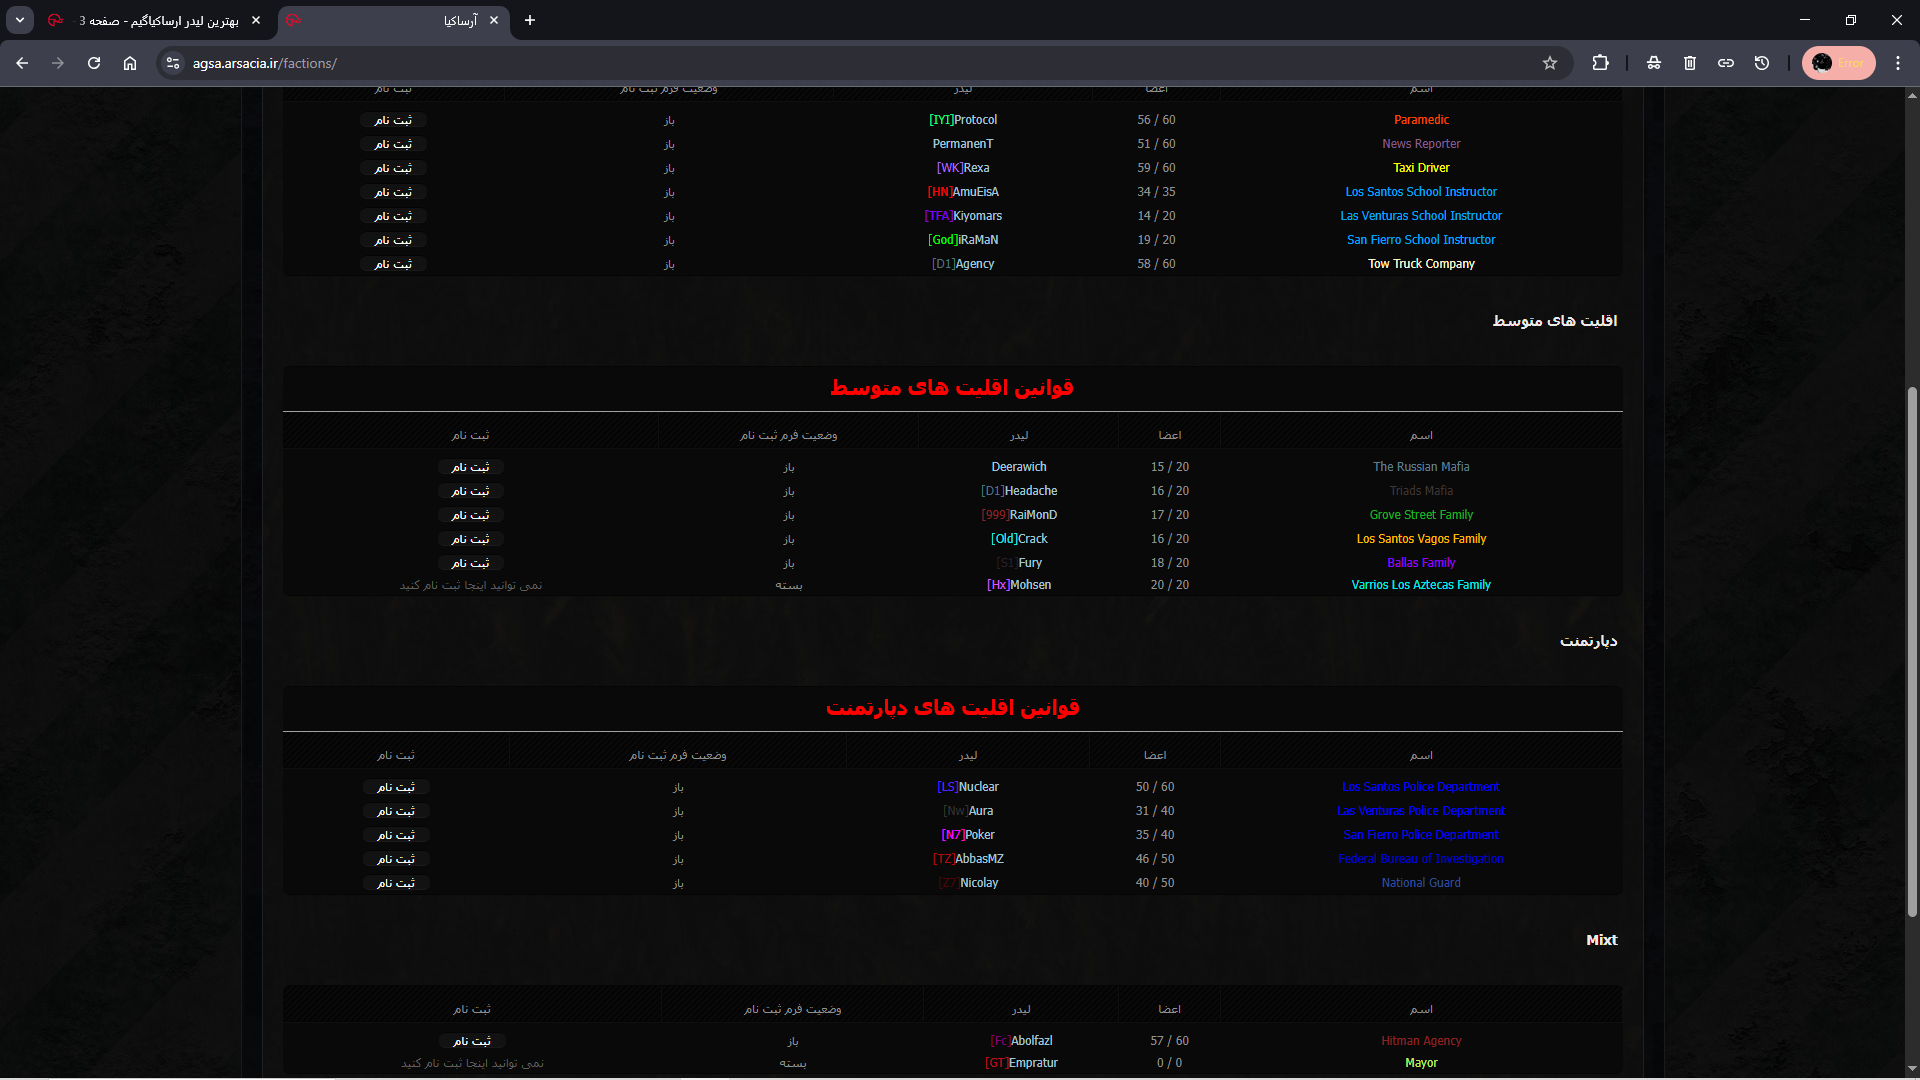Click the اقلیت های متوسط heading

pos(1554,321)
